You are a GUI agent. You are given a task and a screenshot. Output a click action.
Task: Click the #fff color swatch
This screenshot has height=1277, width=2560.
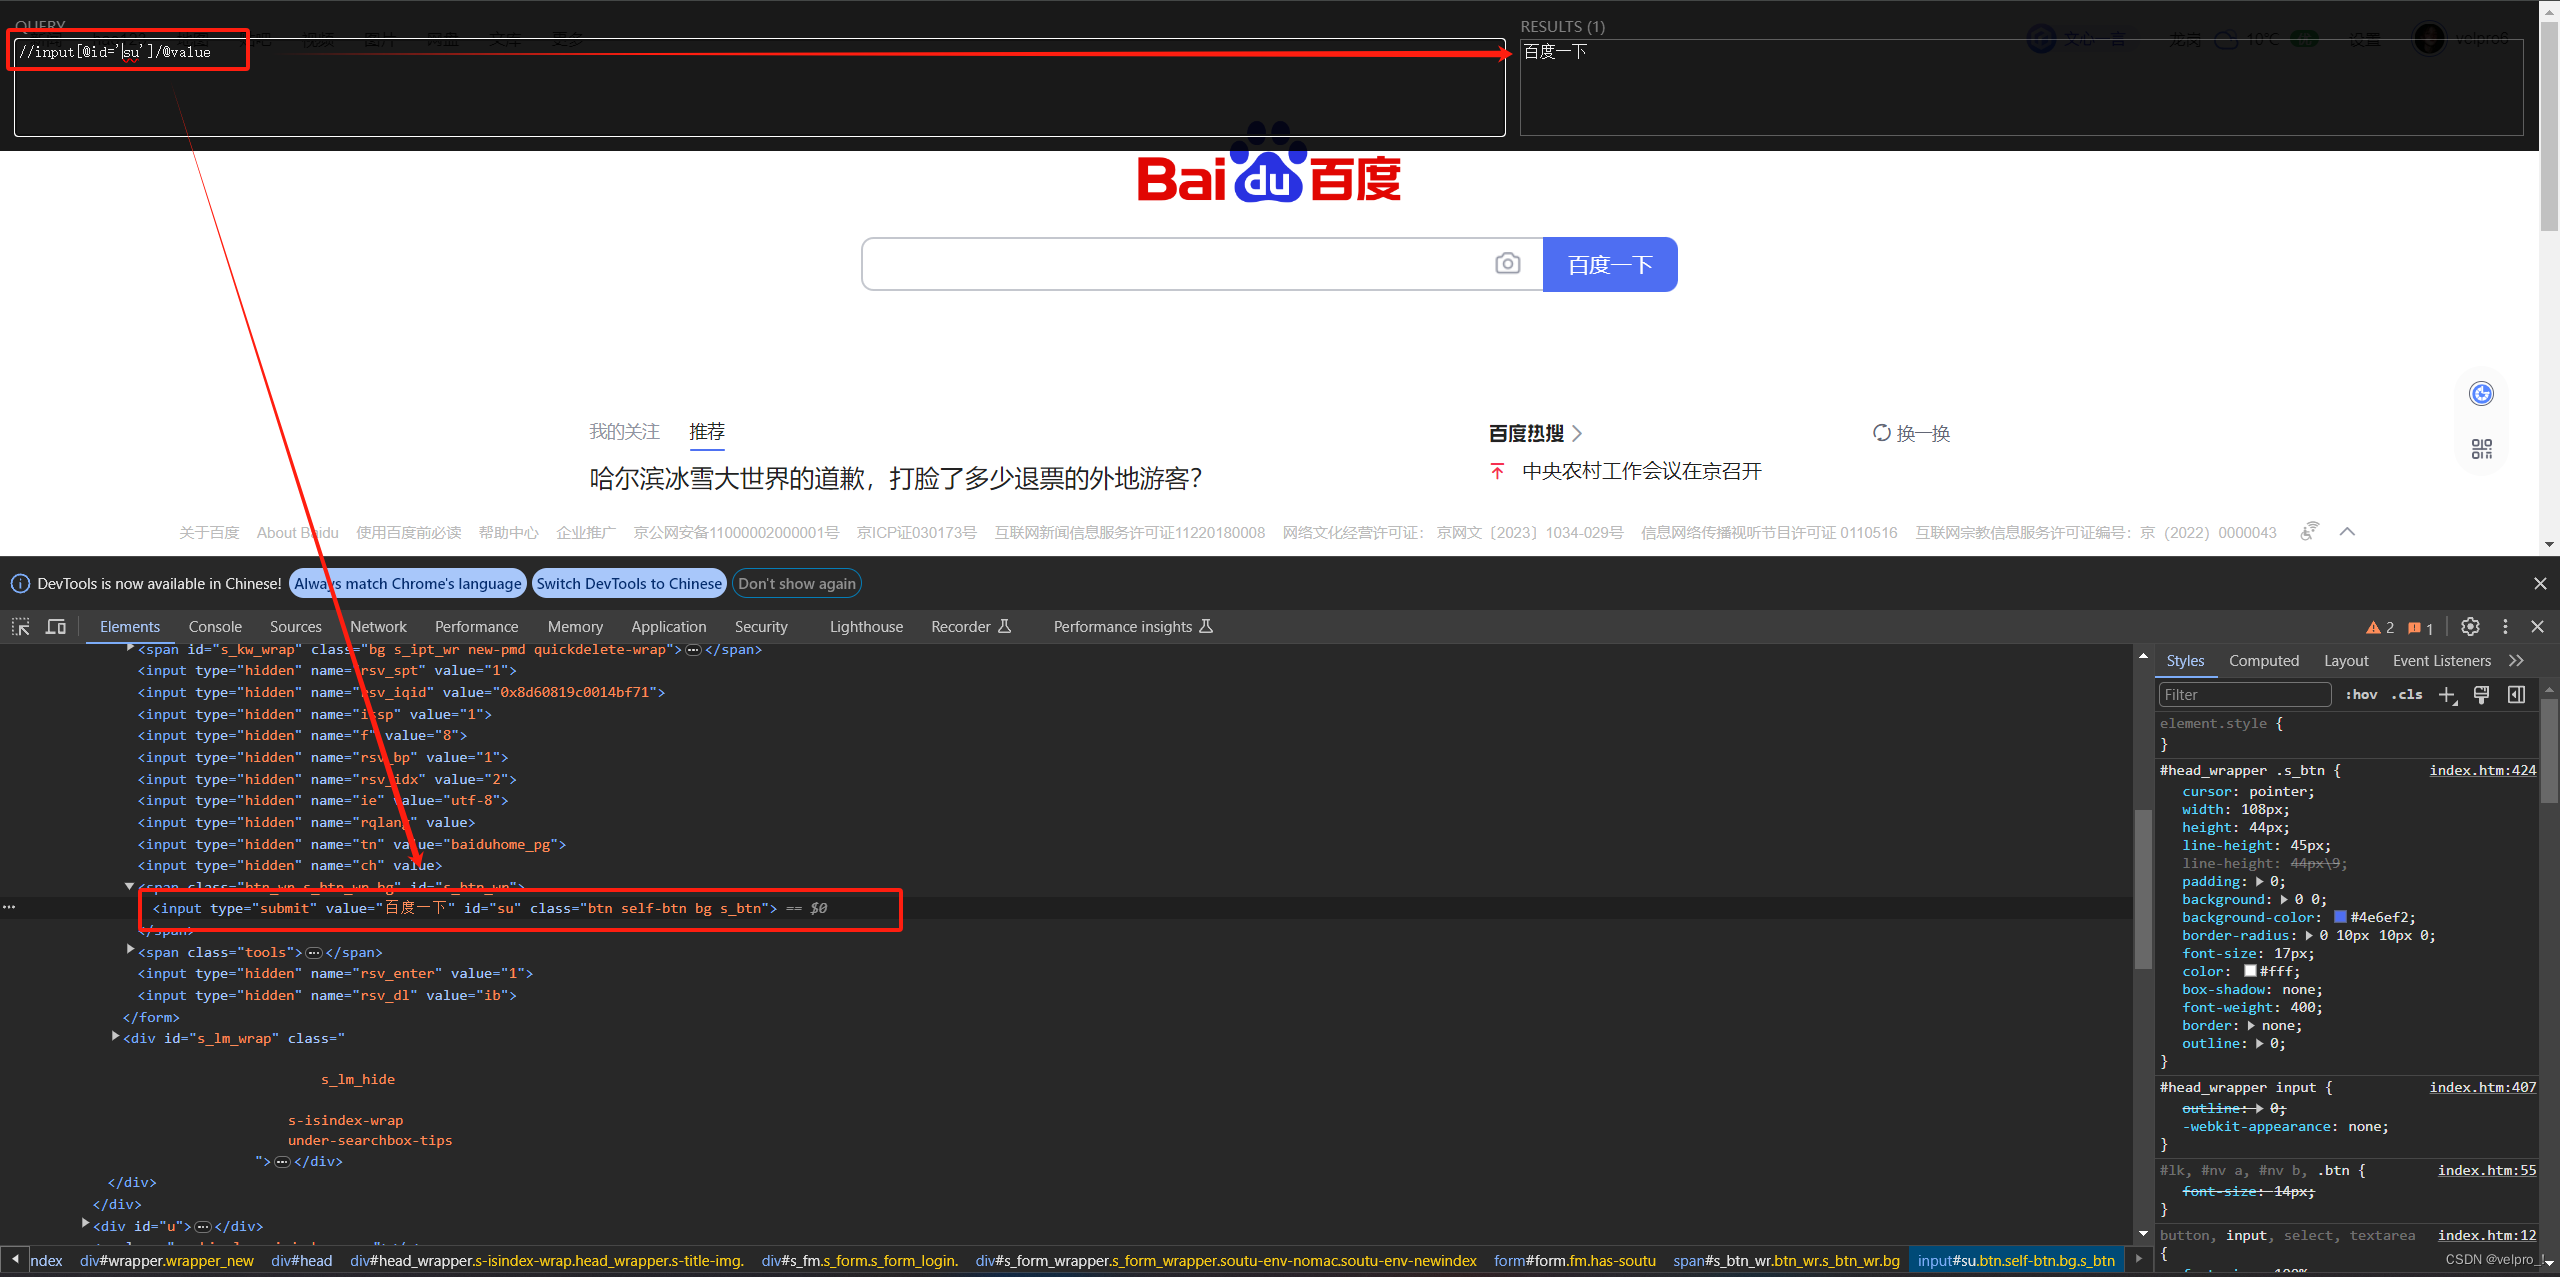[x=2251, y=971]
